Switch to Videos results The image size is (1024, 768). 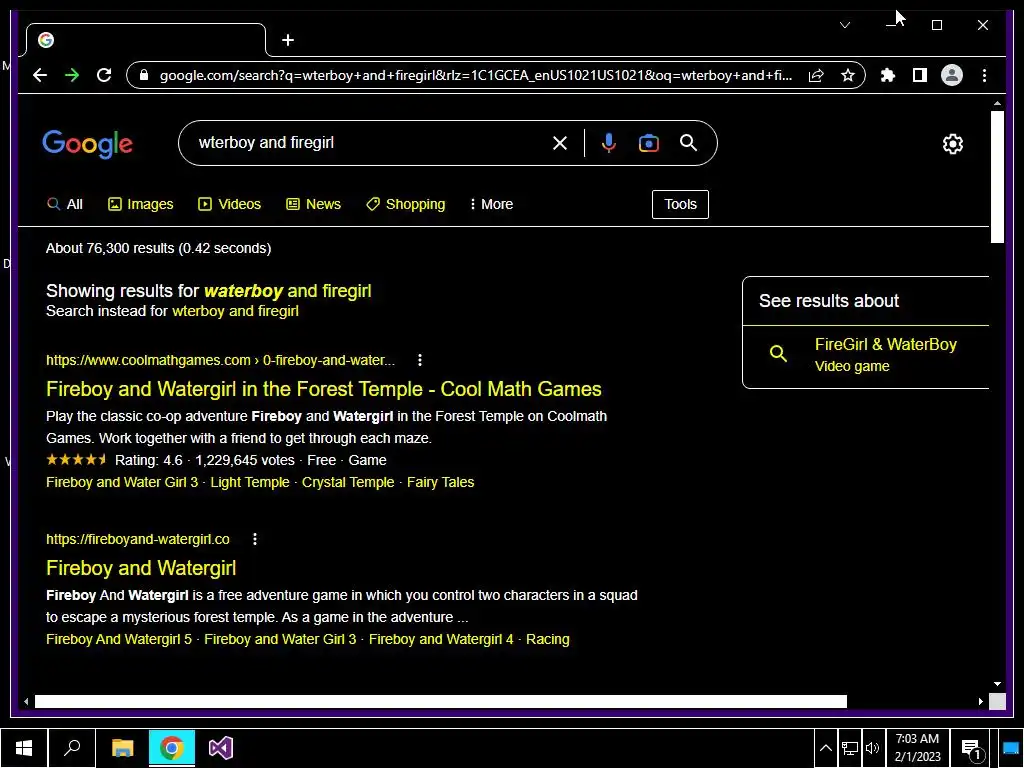point(229,204)
